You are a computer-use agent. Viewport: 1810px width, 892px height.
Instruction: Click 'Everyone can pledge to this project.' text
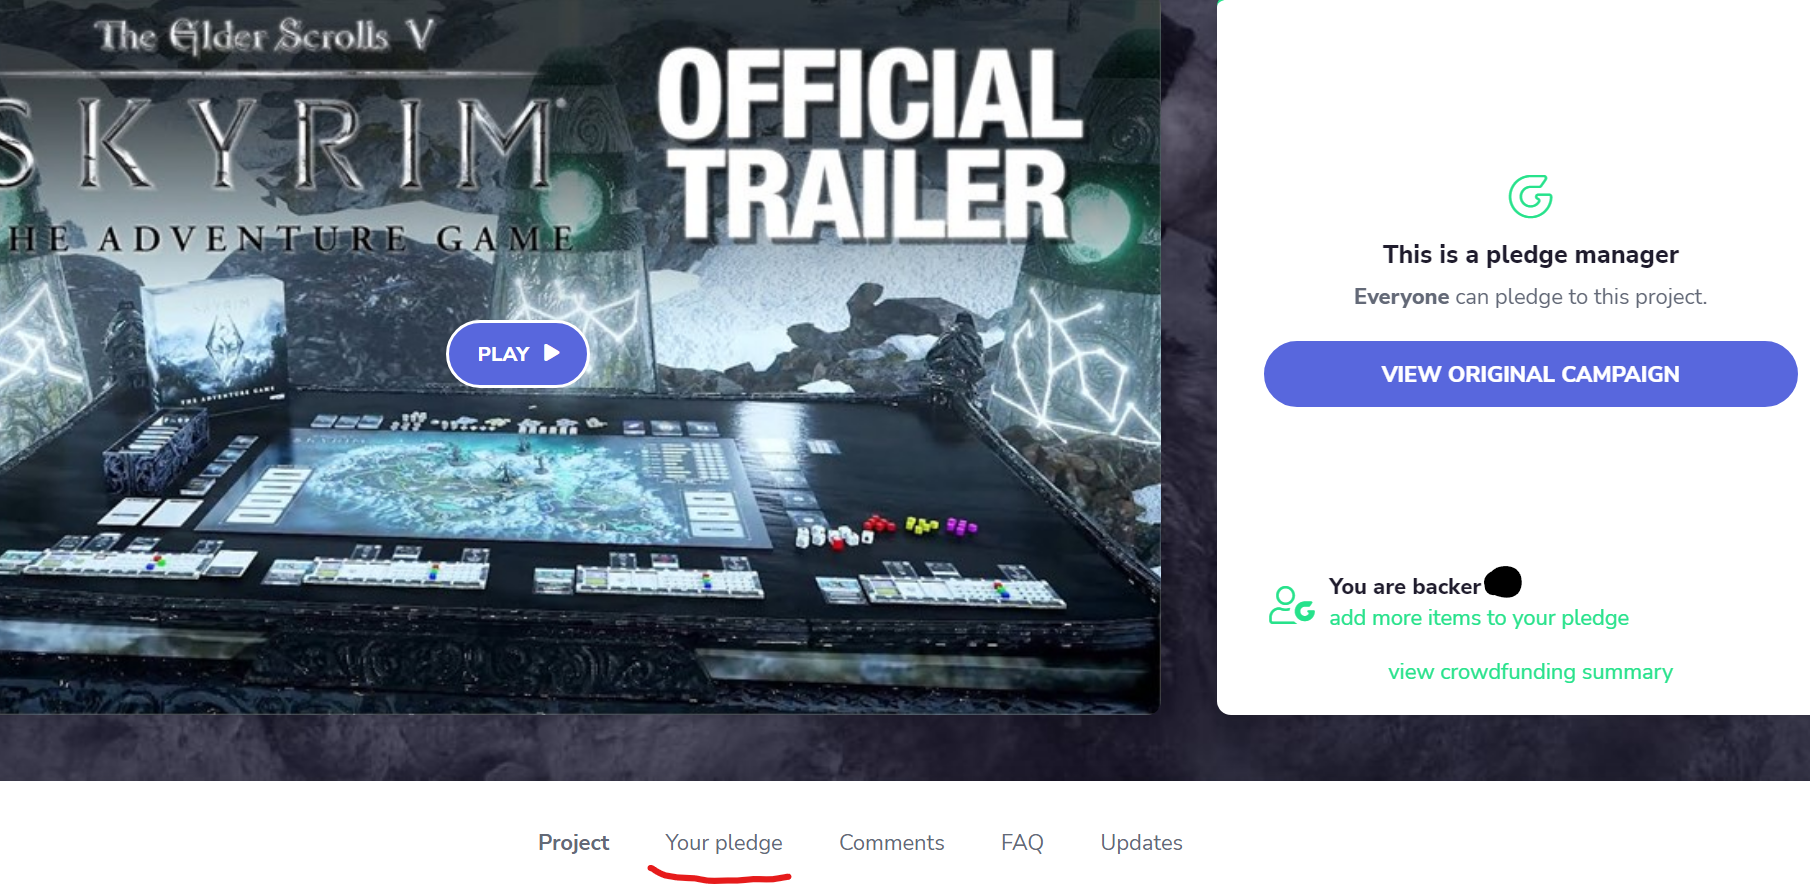pos(1530,297)
